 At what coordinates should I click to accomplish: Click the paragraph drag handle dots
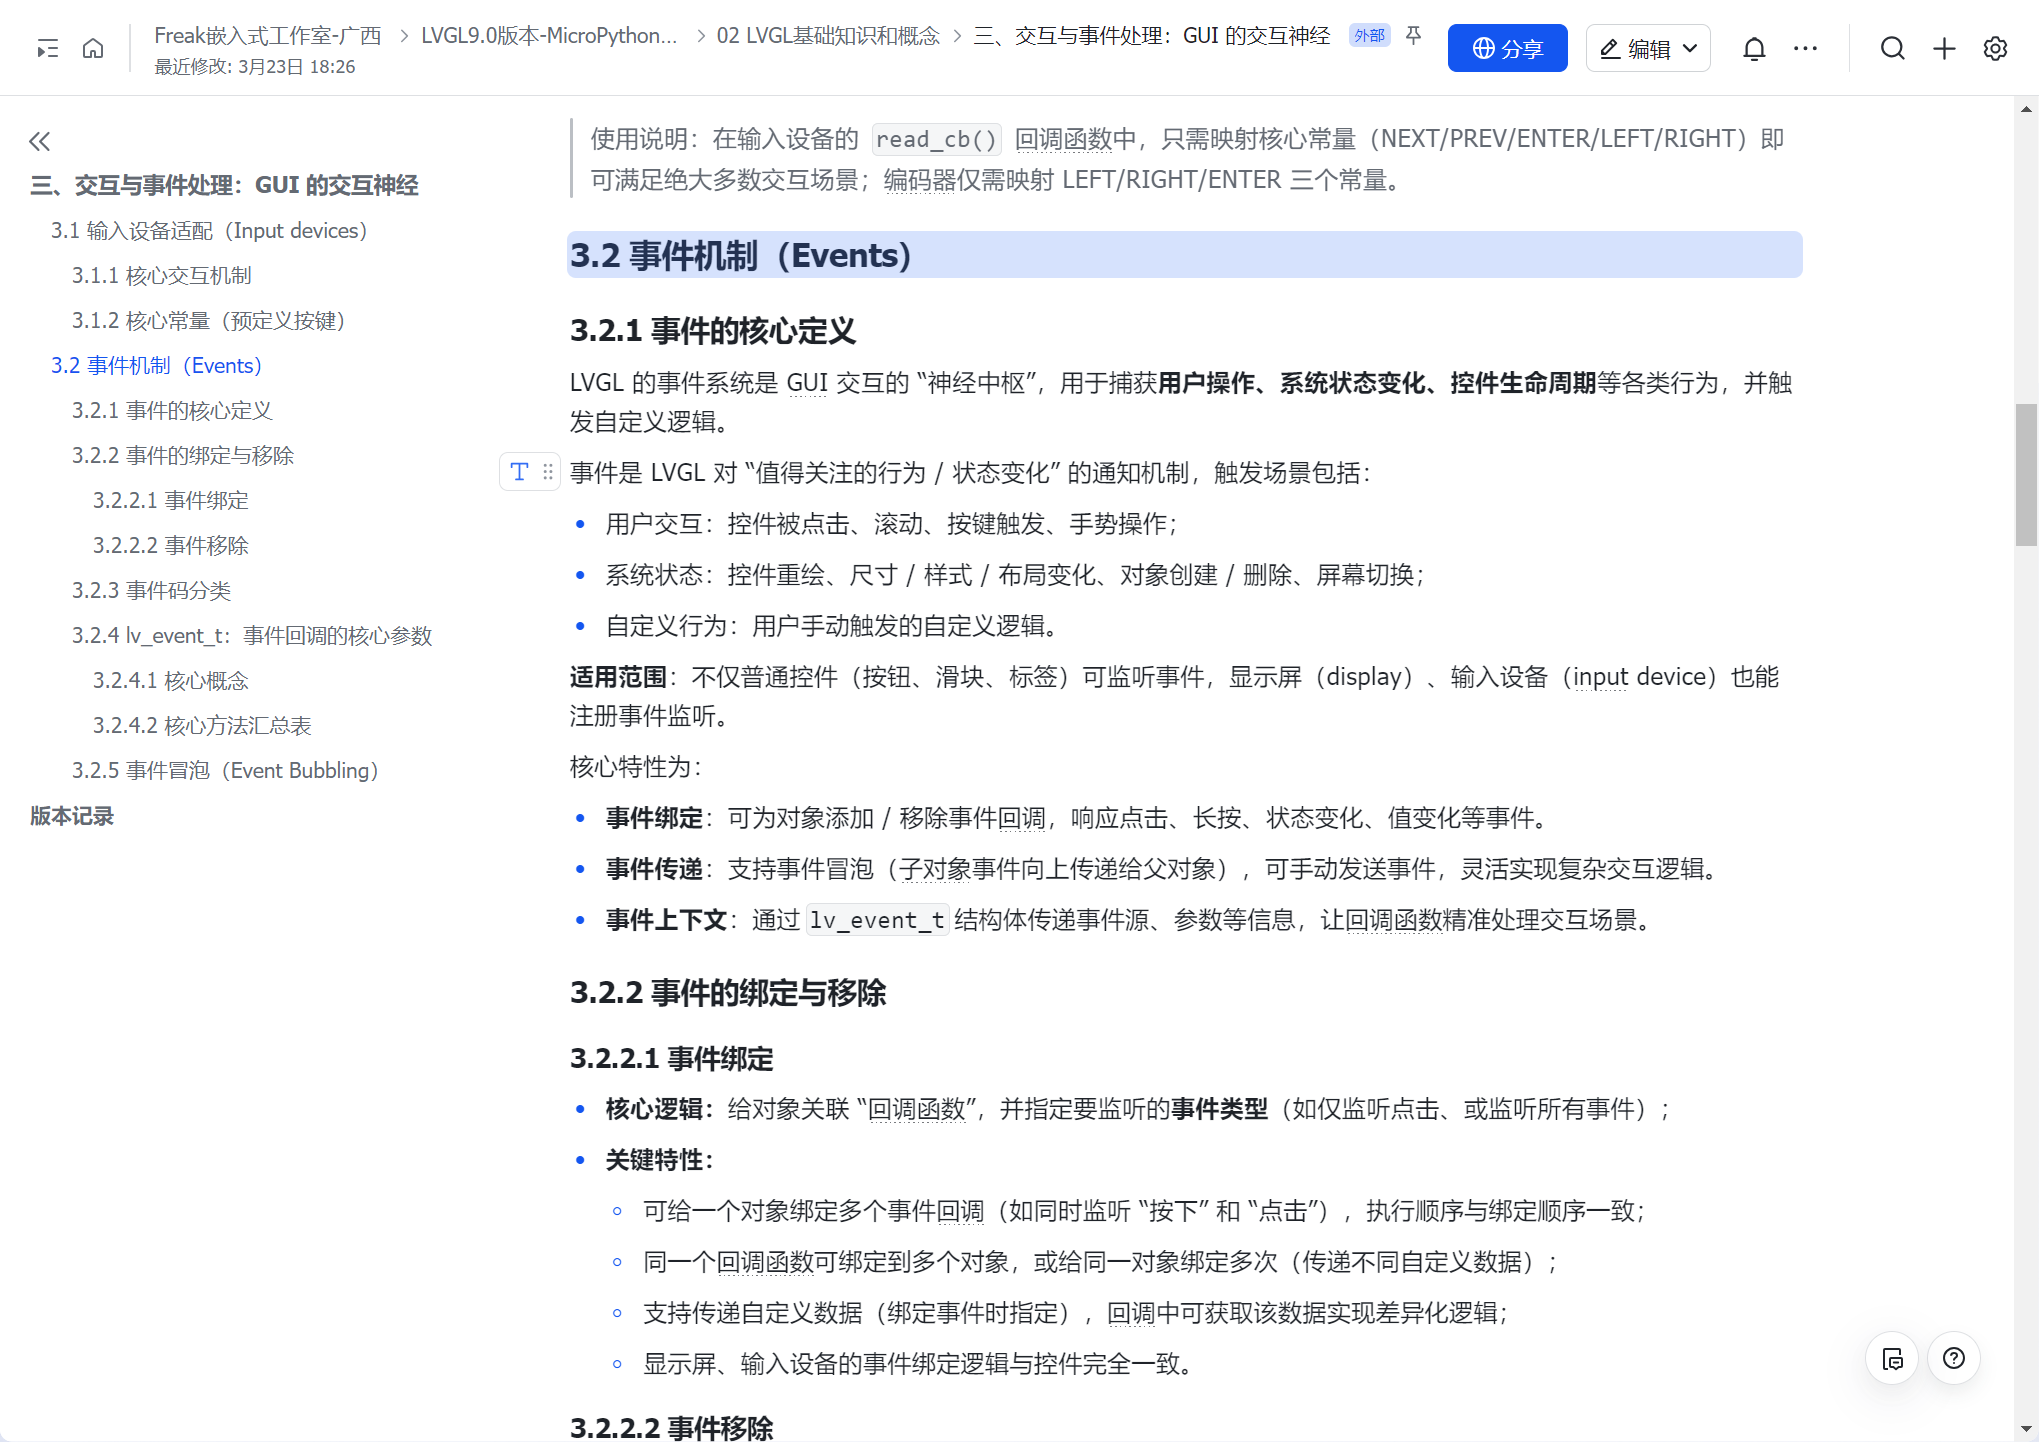coord(547,471)
